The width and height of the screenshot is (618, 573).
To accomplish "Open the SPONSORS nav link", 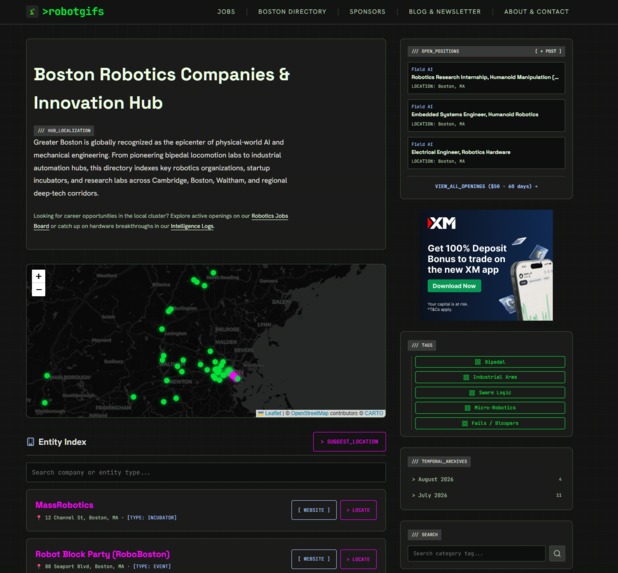I will click(x=367, y=12).
